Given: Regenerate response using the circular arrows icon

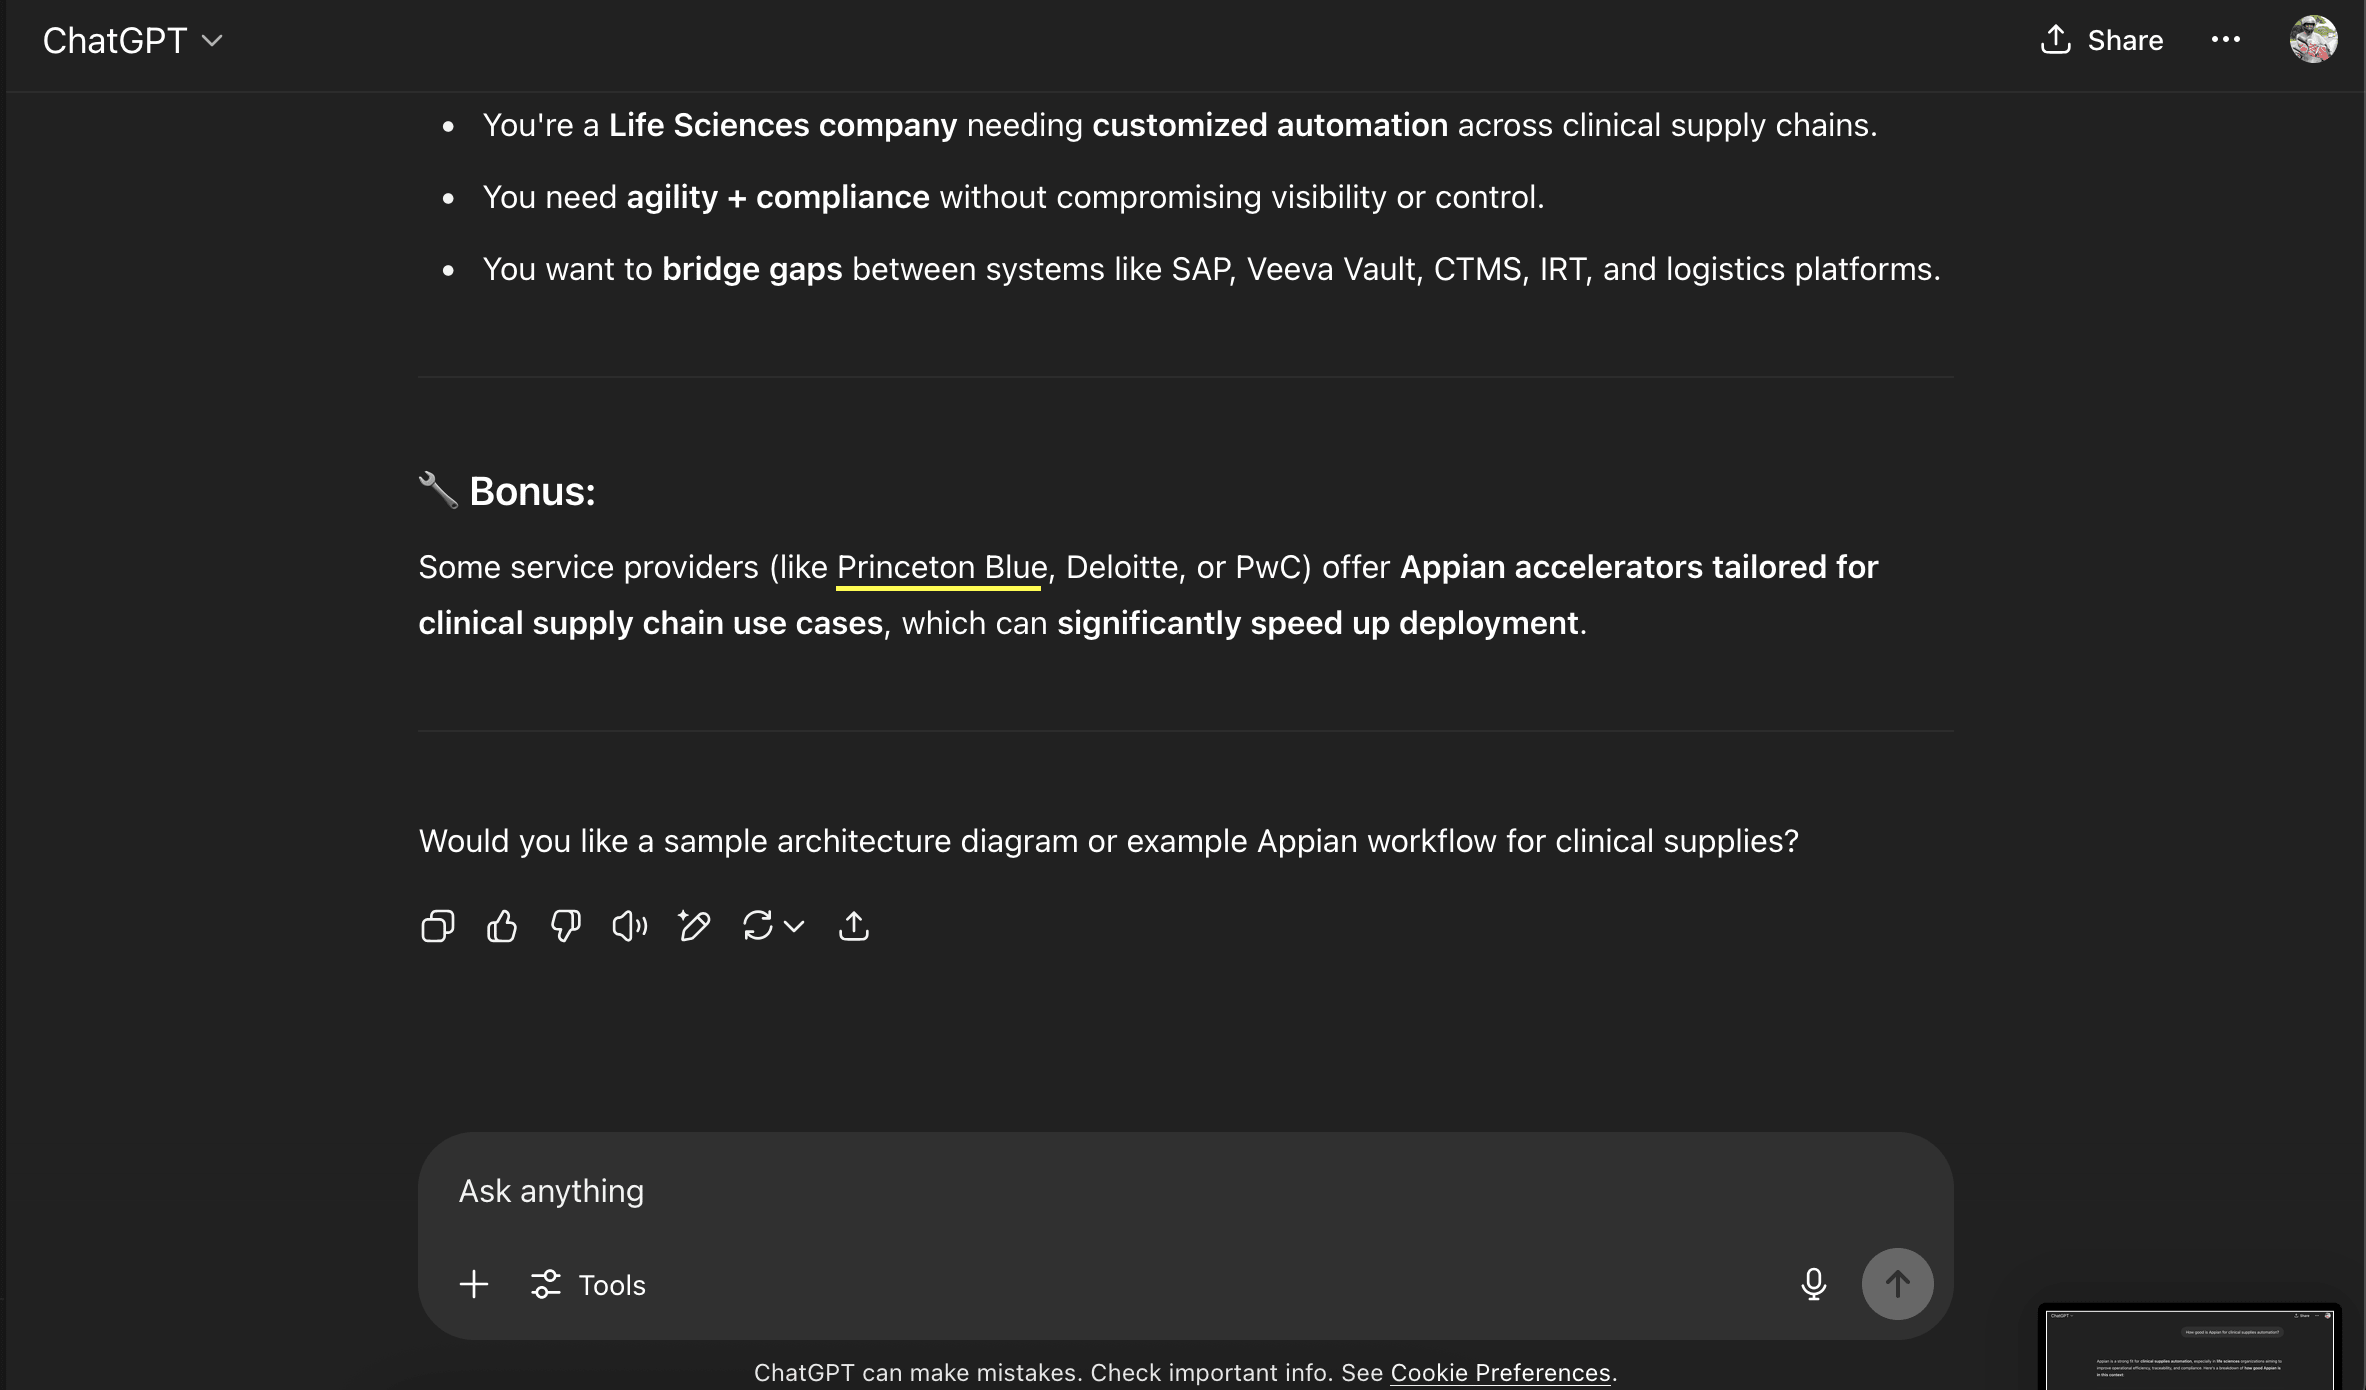Looking at the screenshot, I should (758, 926).
